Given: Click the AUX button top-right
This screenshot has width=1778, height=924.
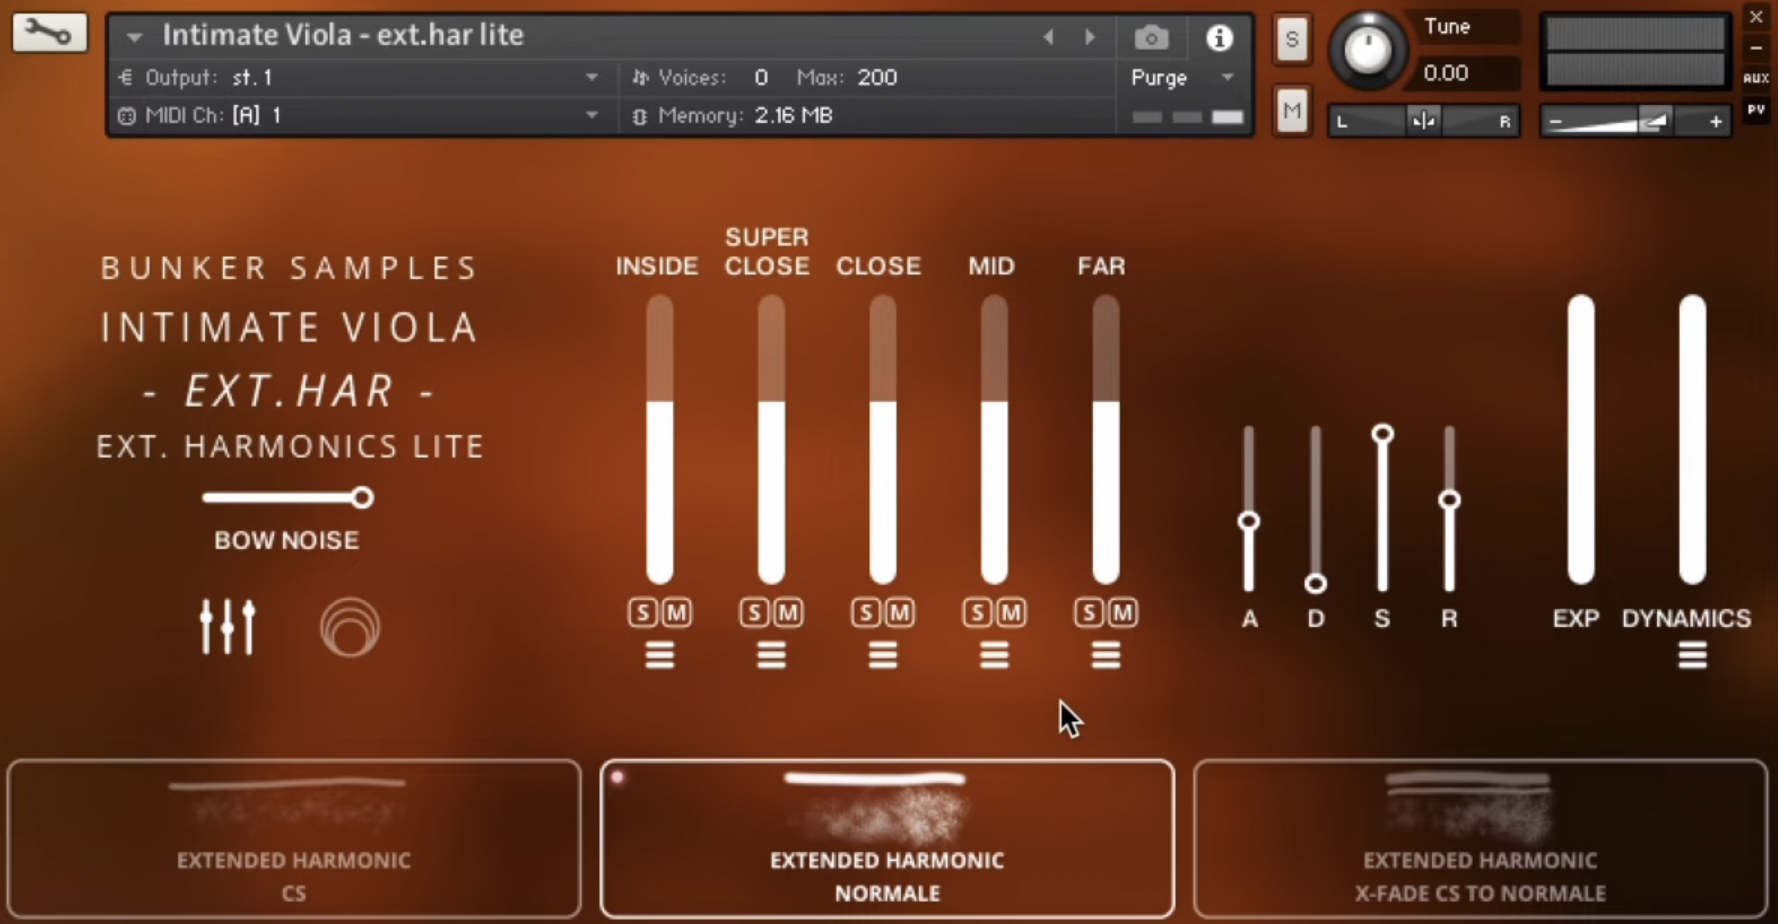Looking at the screenshot, I should pyautogui.click(x=1756, y=78).
